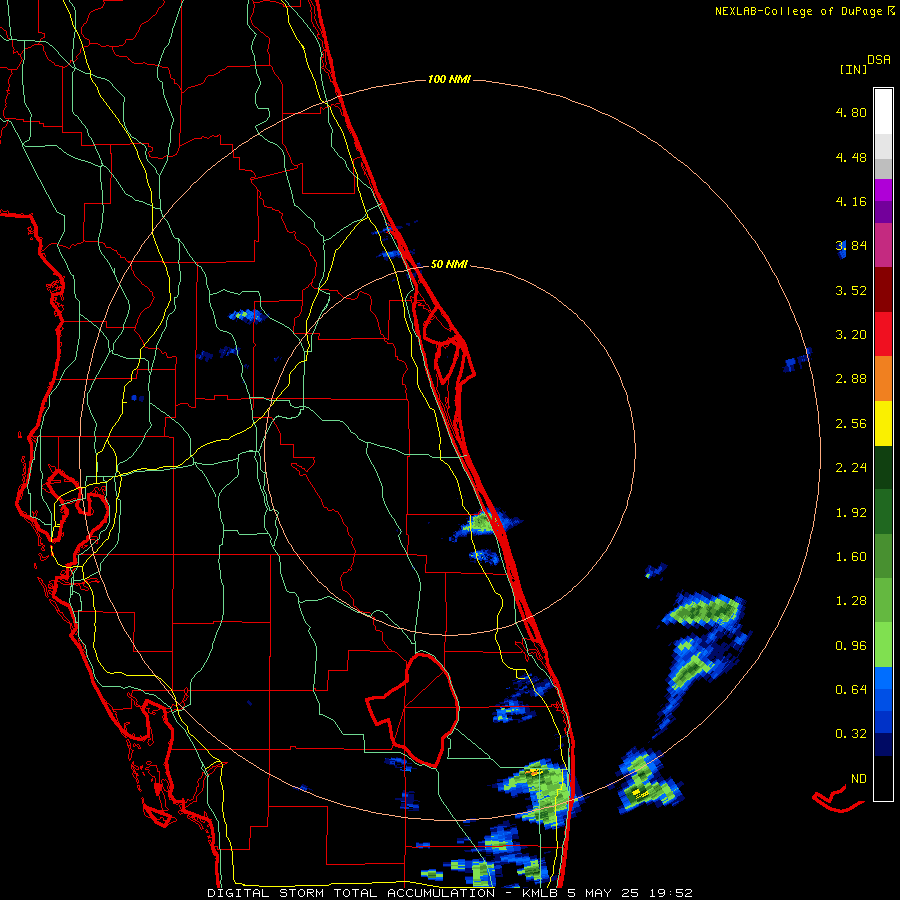Click the 0.64 legend value

851,690
